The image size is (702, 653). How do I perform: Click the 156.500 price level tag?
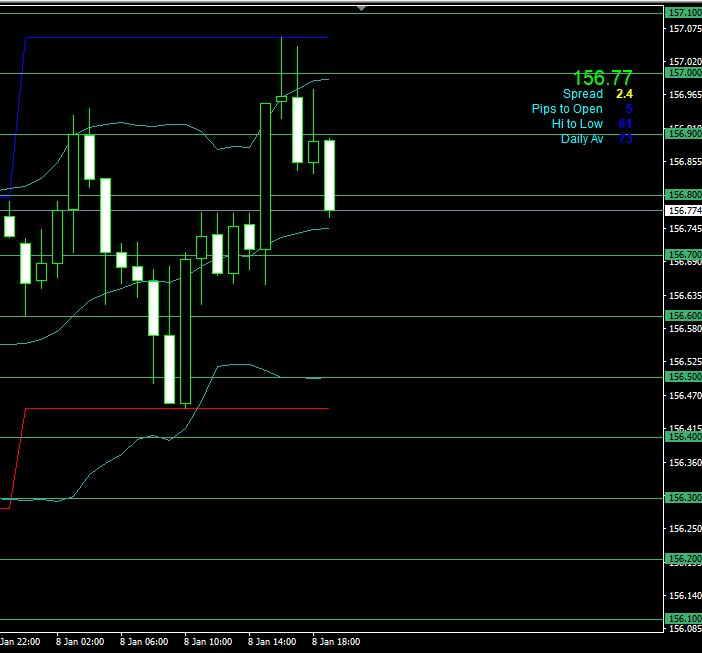pos(684,377)
